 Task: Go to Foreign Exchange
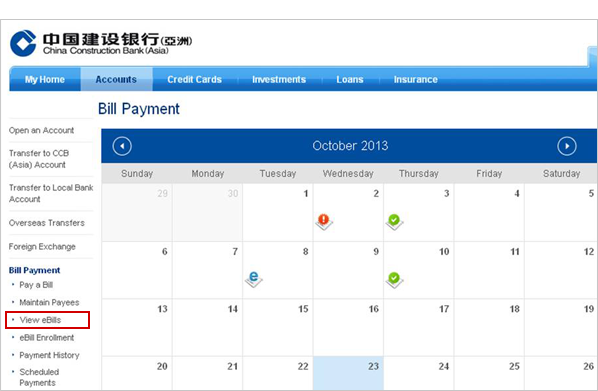tap(42, 246)
